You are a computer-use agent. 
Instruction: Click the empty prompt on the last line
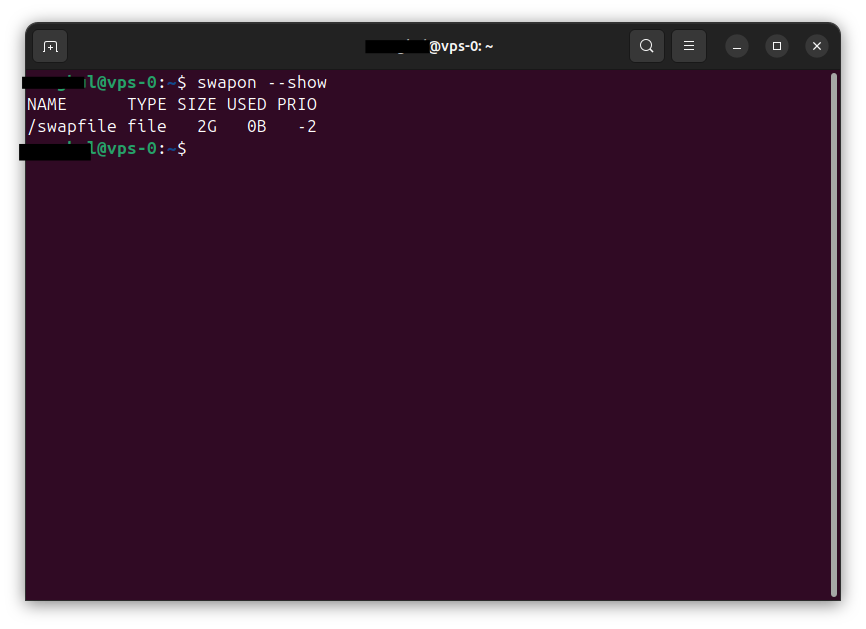pos(104,149)
